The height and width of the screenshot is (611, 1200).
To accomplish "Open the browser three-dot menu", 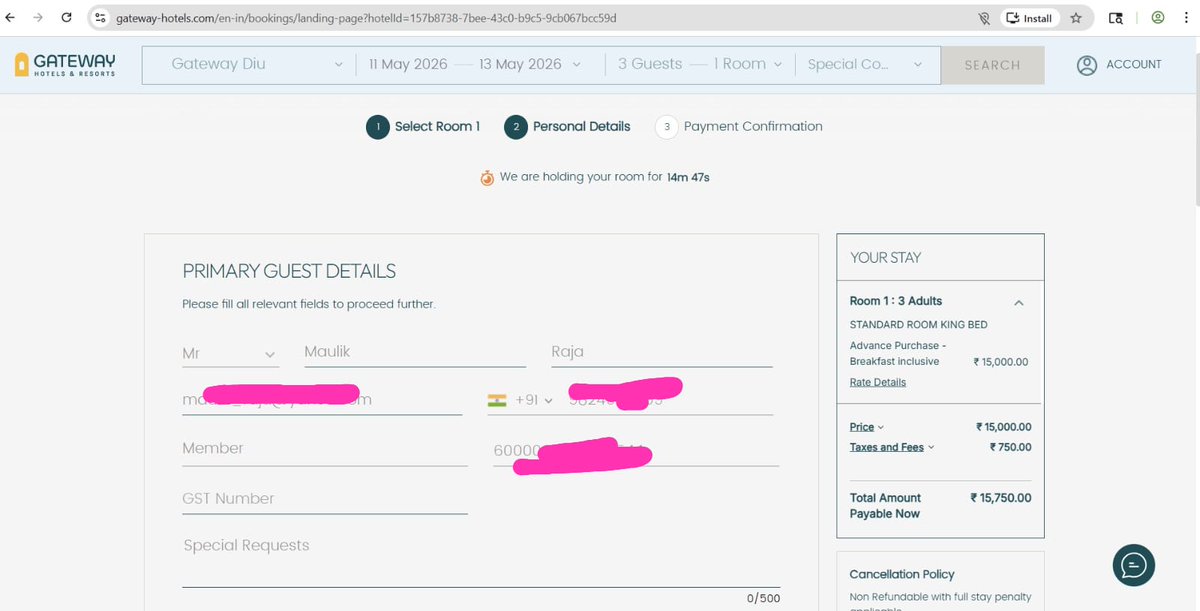I will point(1186,18).
